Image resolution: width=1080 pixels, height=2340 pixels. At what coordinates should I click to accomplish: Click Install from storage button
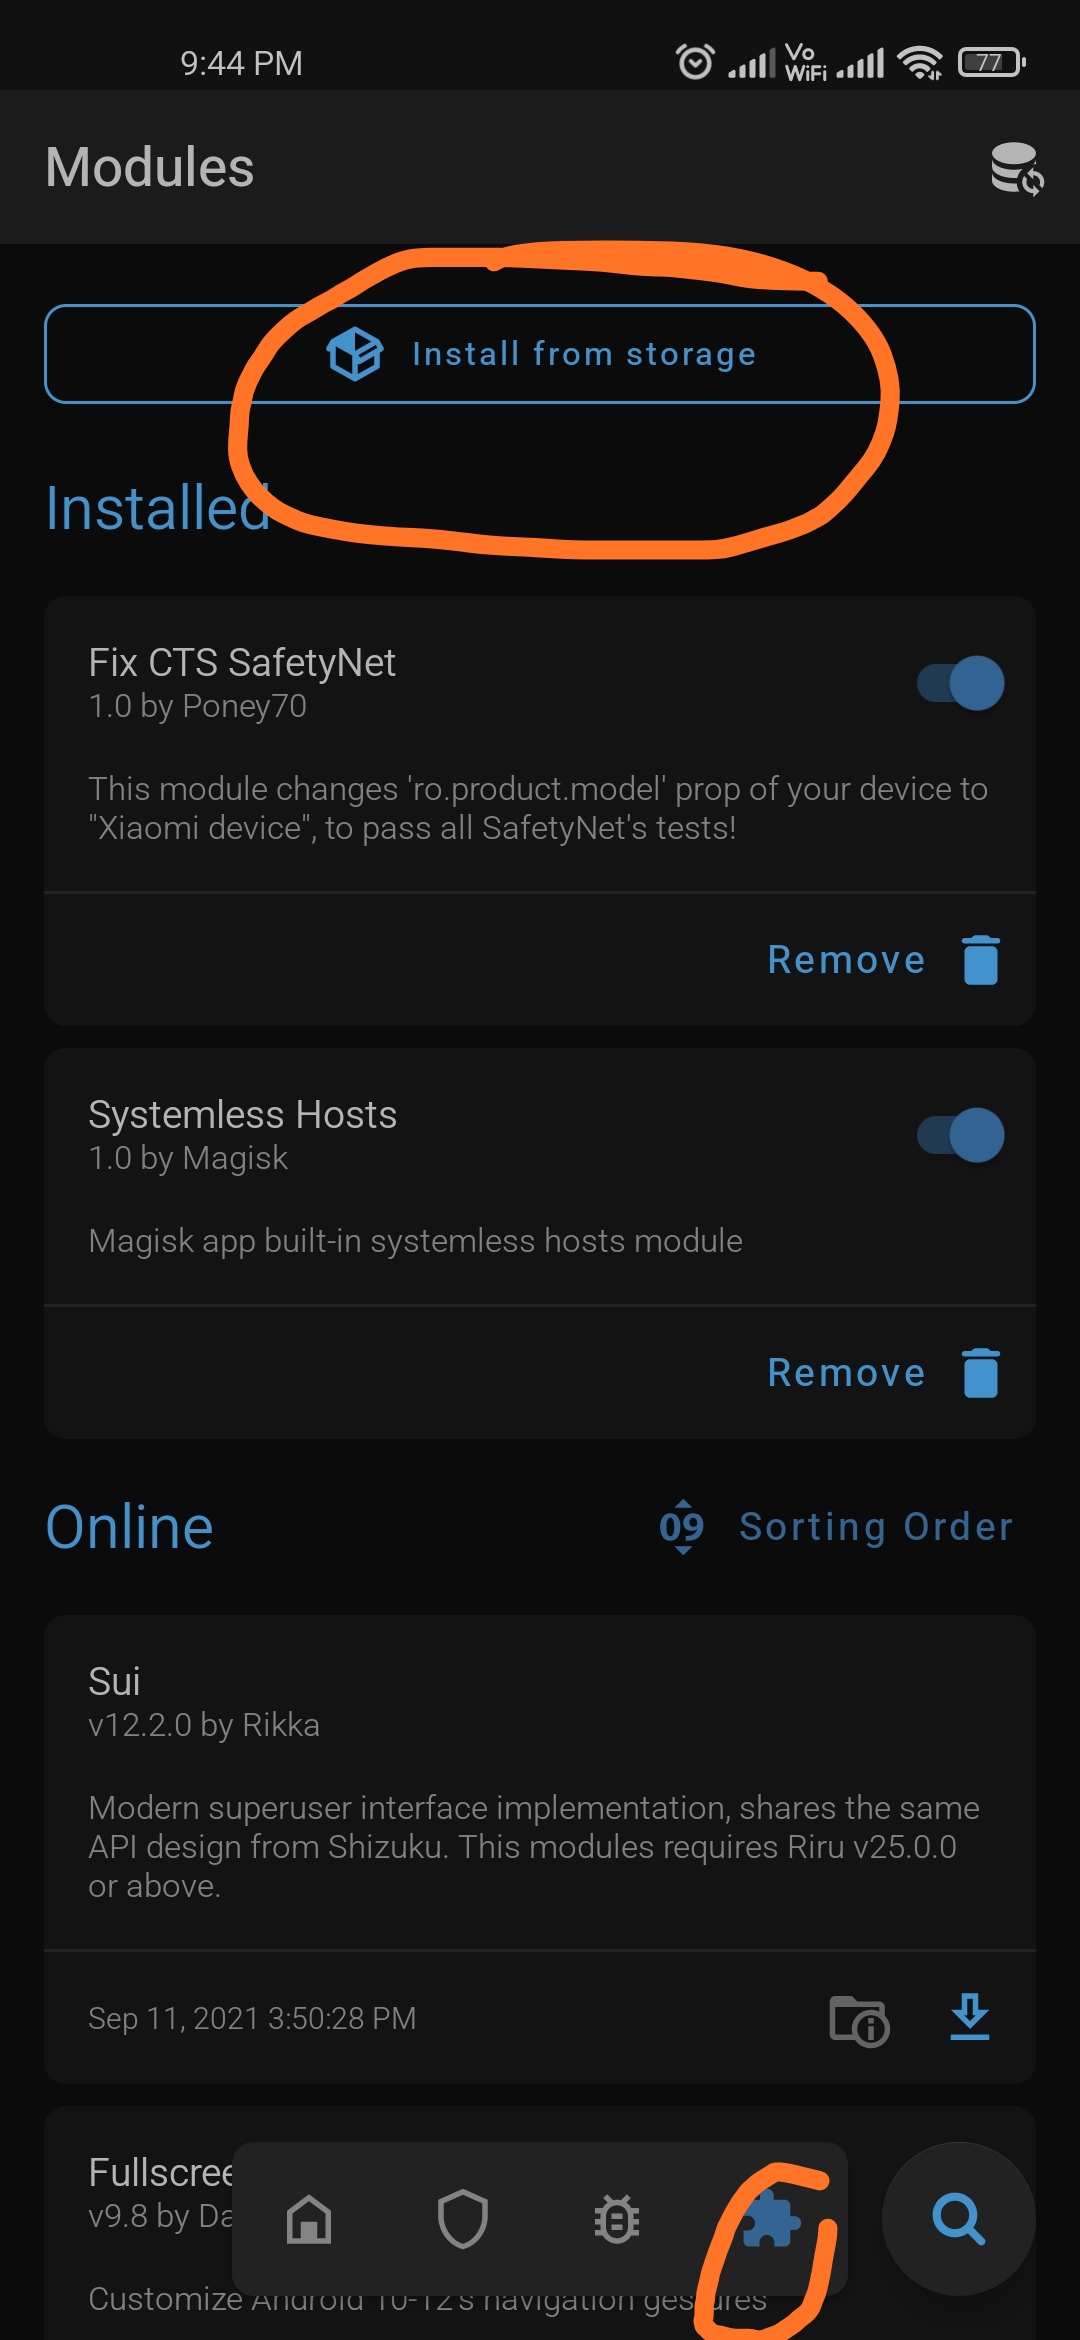coord(540,354)
